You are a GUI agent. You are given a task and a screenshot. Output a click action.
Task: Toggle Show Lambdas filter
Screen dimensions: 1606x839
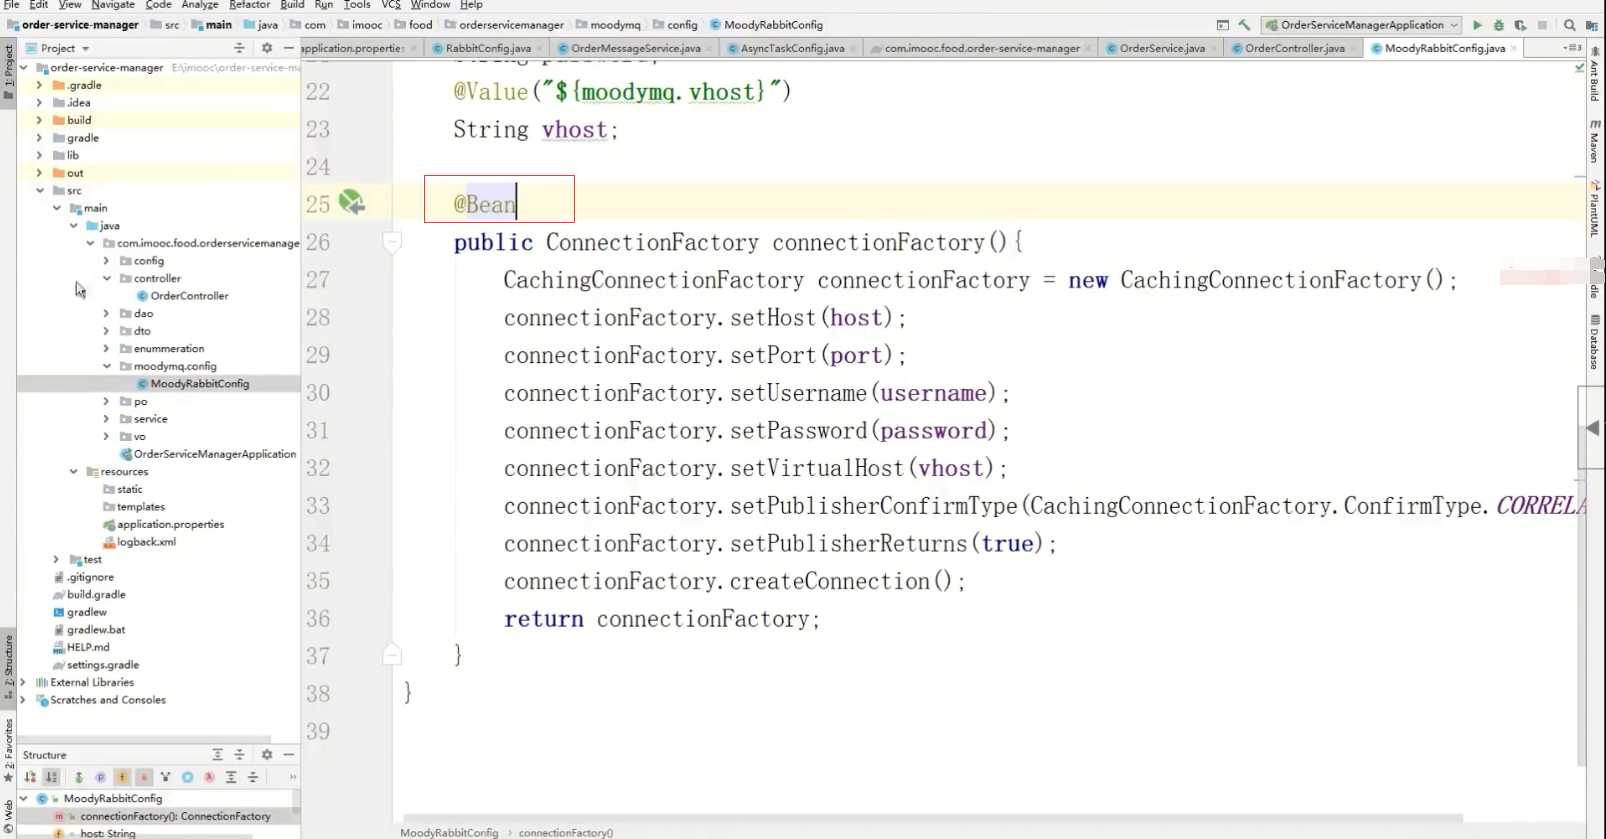tap(209, 777)
